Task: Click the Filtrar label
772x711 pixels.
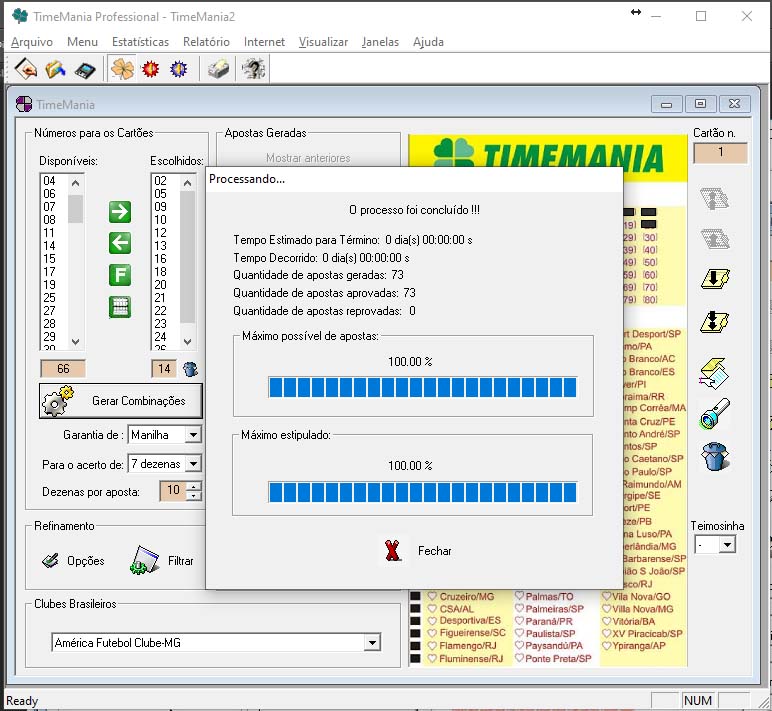Action: 180,561
